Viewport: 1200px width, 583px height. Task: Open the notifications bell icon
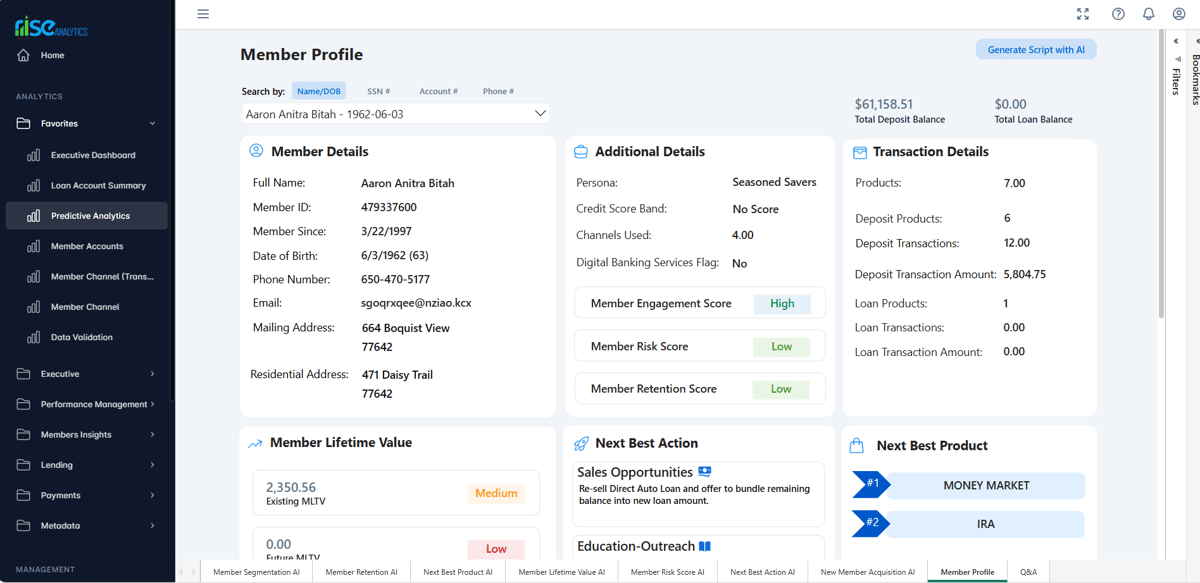click(1149, 14)
